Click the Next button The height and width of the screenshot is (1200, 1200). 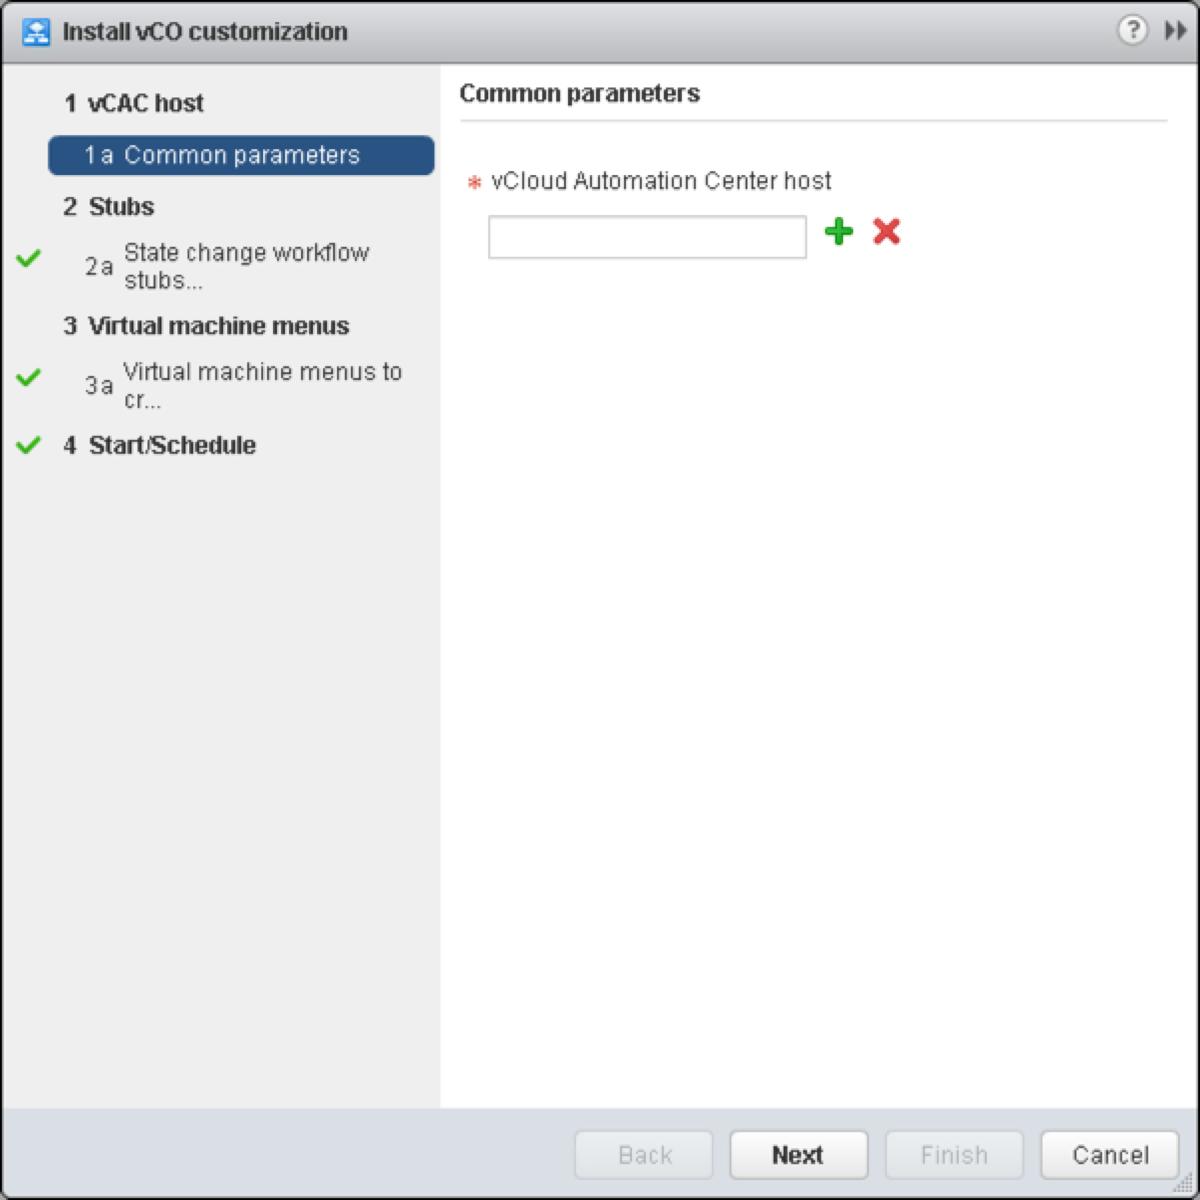798,1155
